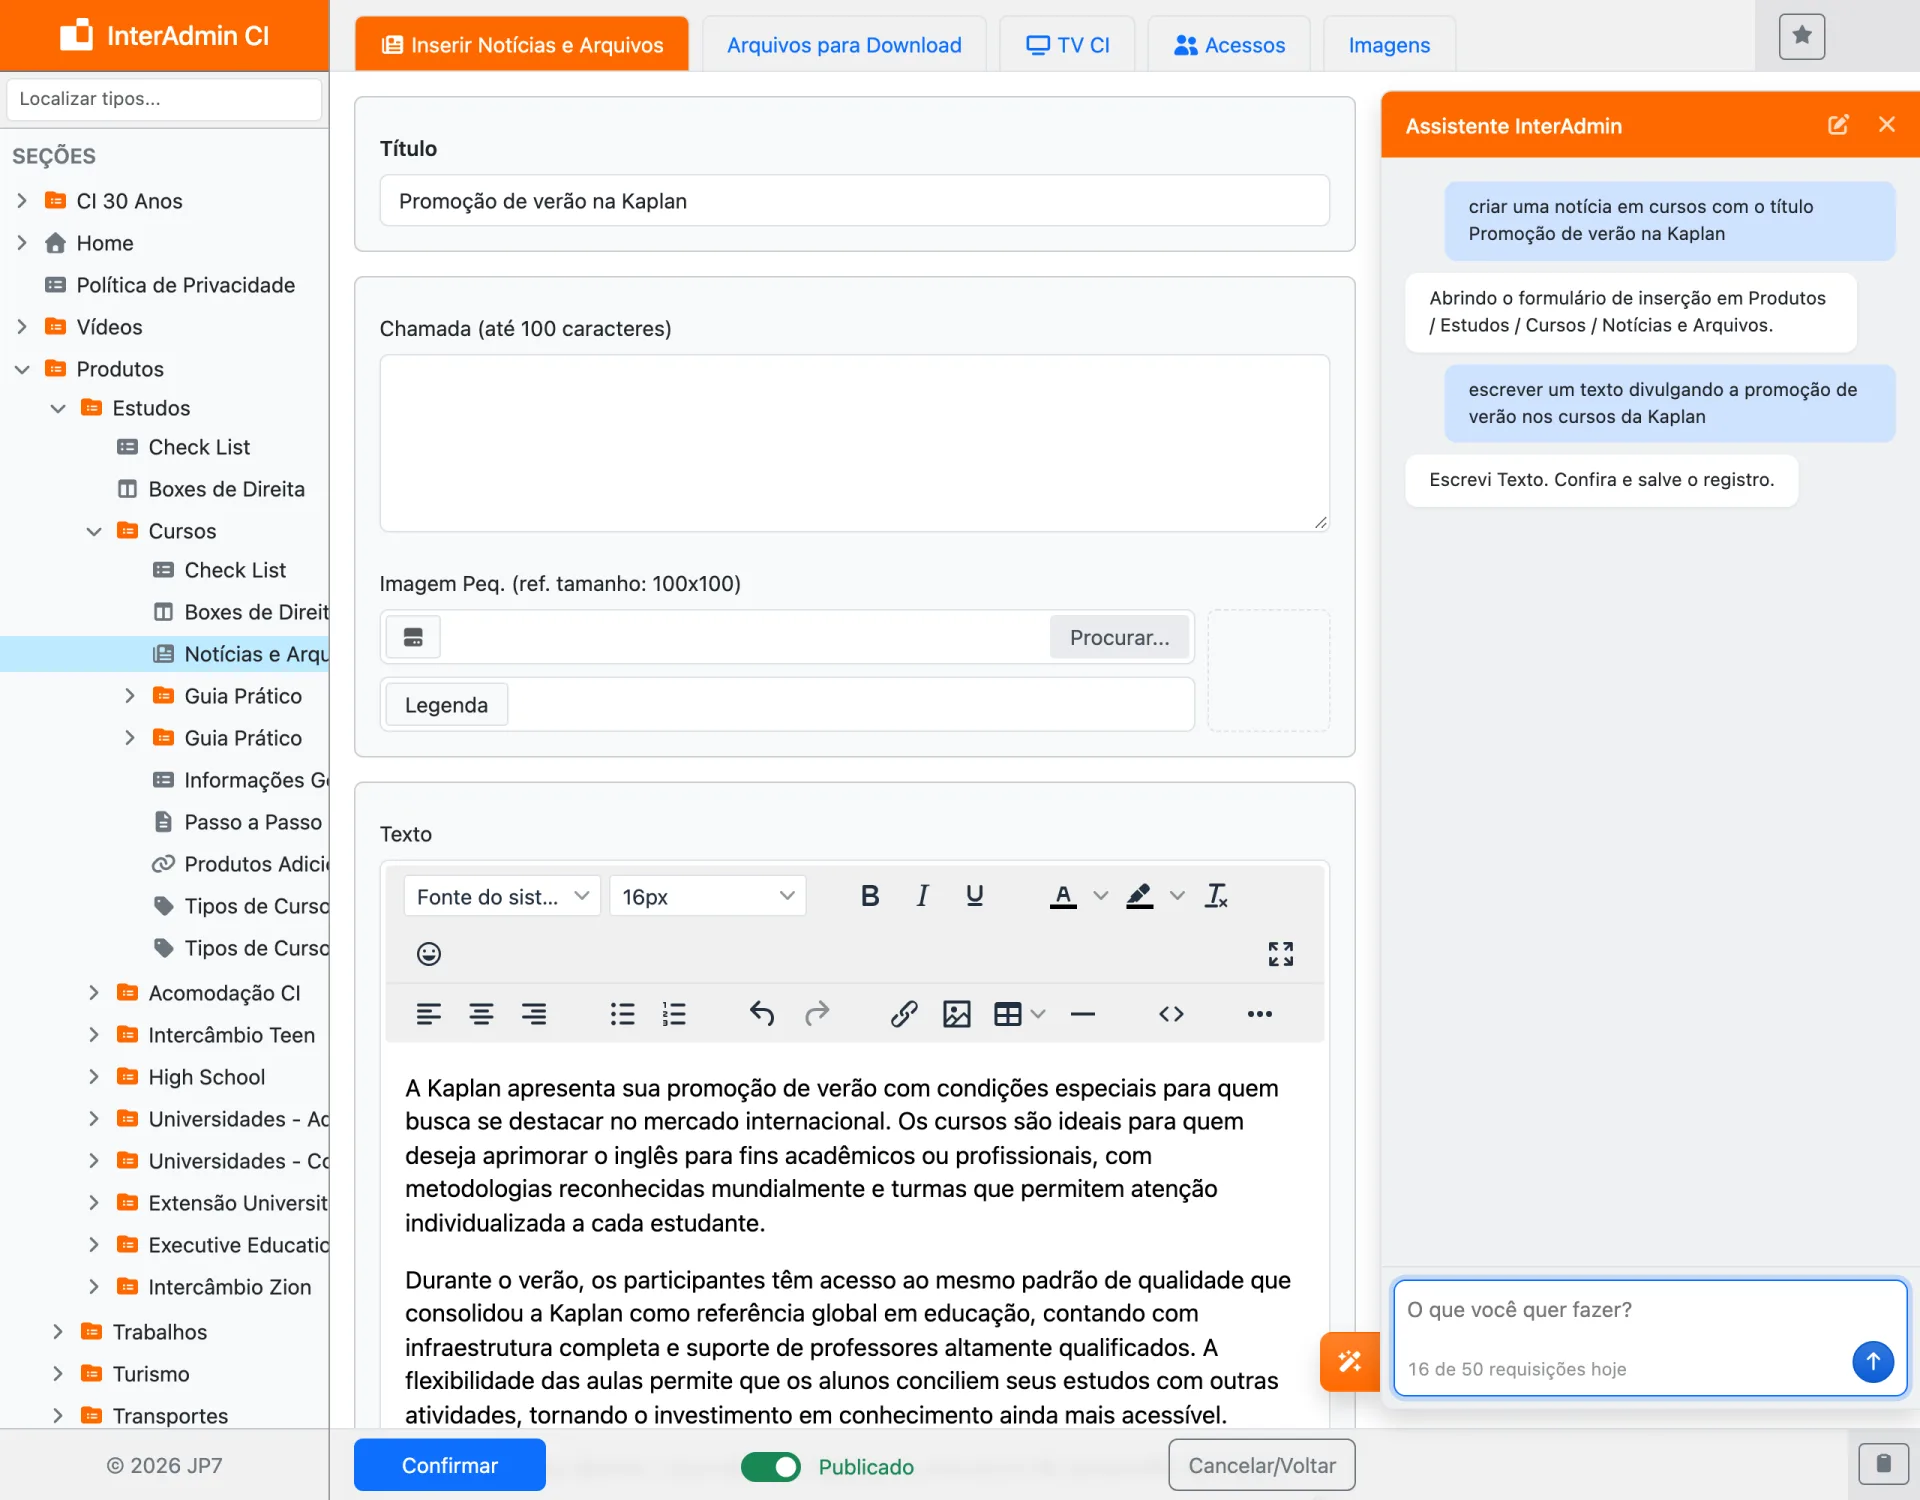
Task: Collapse the Produtos section
Action: tap(22, 369)
